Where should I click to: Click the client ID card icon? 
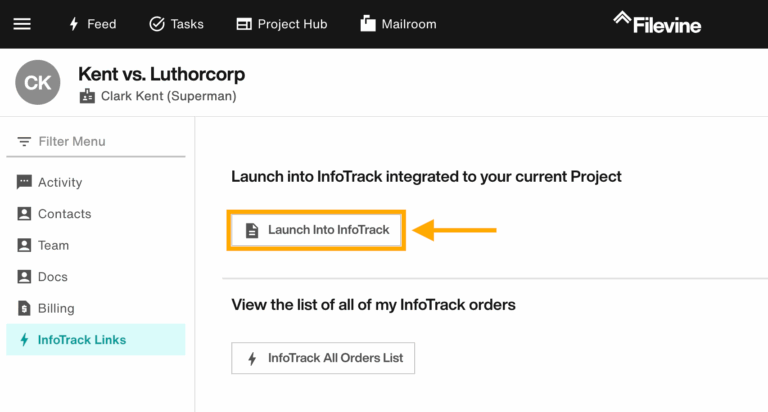(x=87, y=96)
